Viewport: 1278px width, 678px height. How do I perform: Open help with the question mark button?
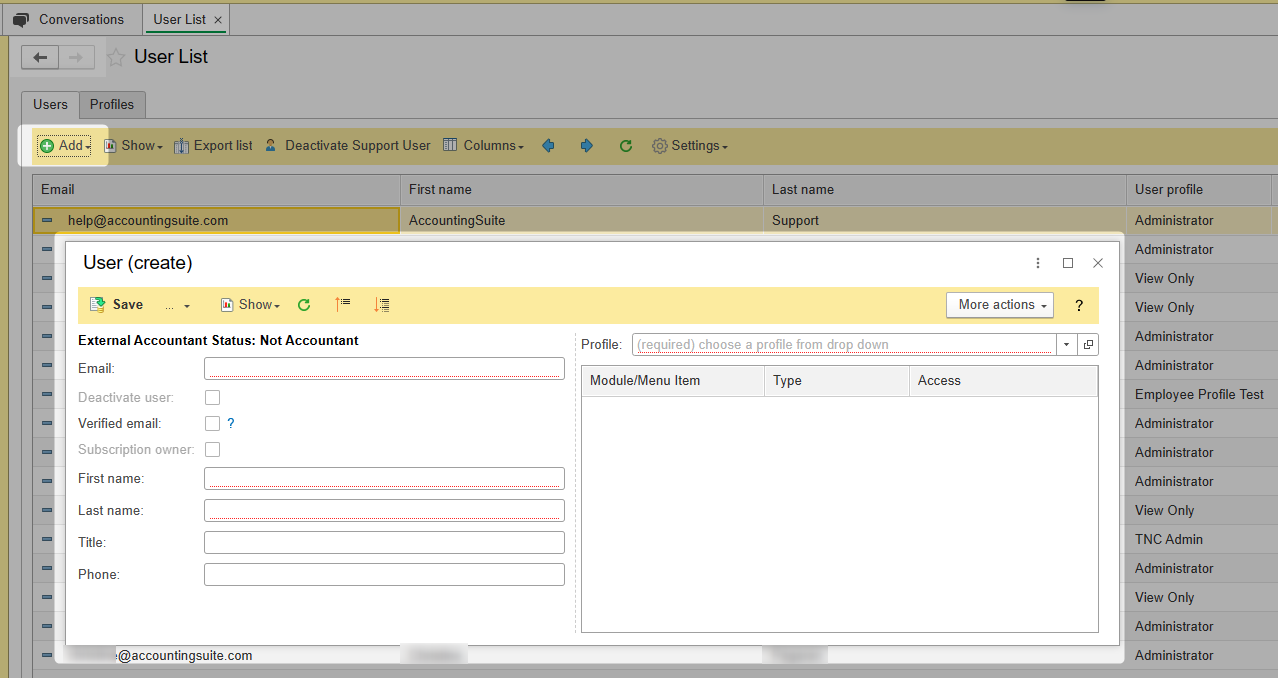1079,305
